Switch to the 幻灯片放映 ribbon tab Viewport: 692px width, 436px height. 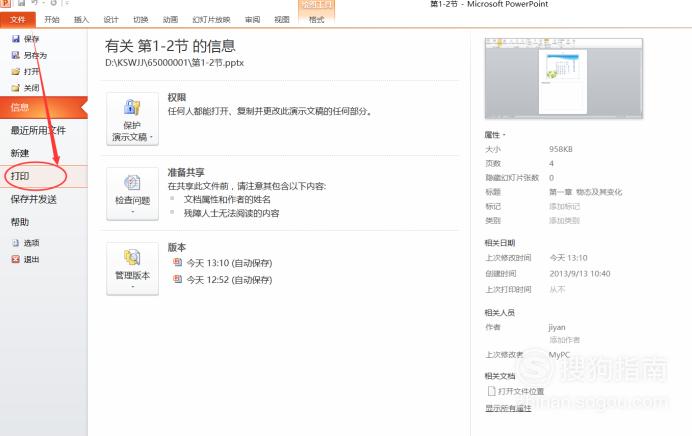coord(211,19)
